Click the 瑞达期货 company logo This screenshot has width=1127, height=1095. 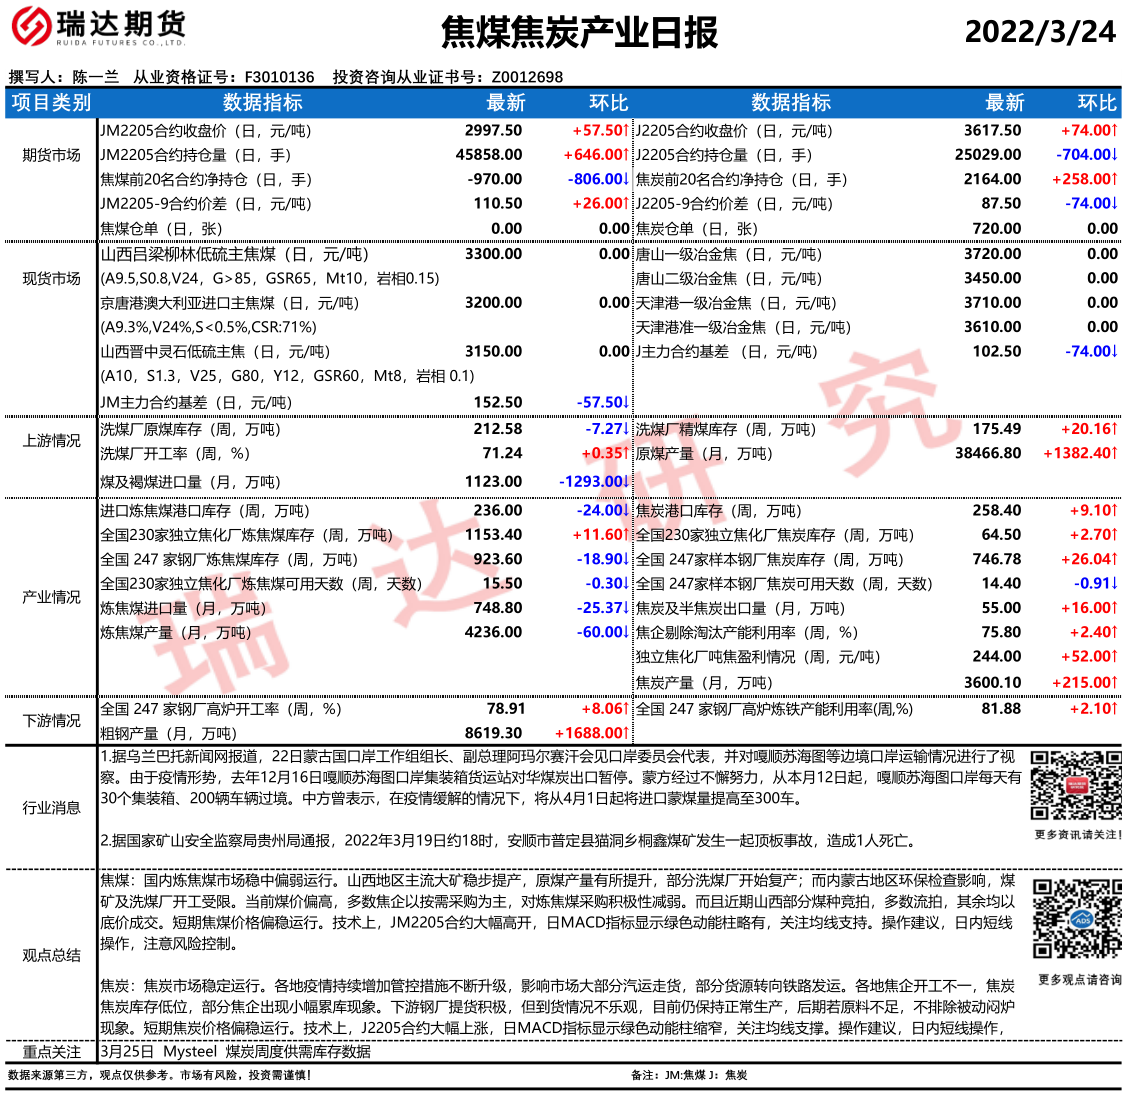coord(98,29)
